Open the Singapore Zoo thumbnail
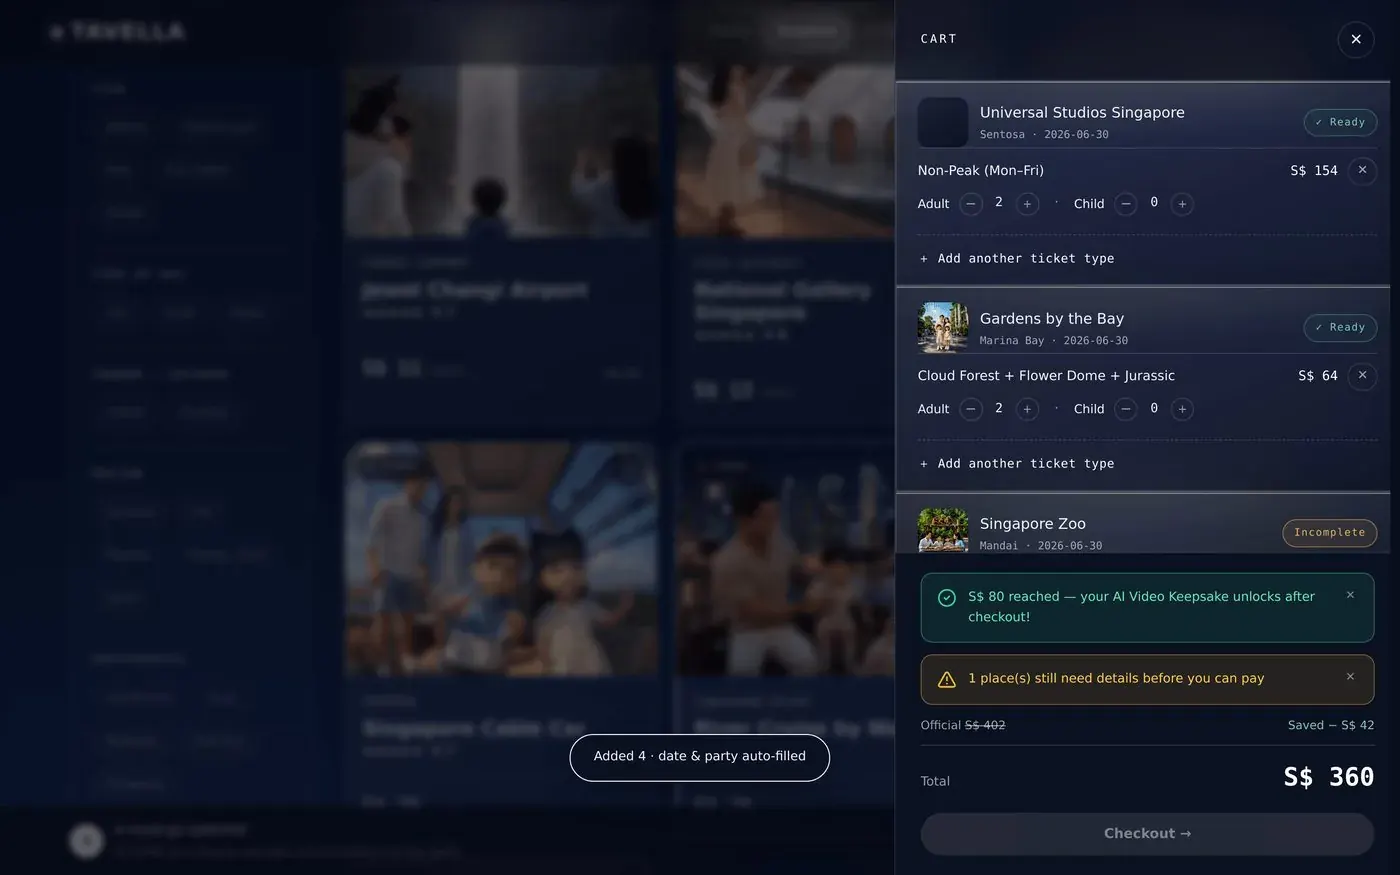1400x875 pixels. pyautogui.click(x=943, y=530)
